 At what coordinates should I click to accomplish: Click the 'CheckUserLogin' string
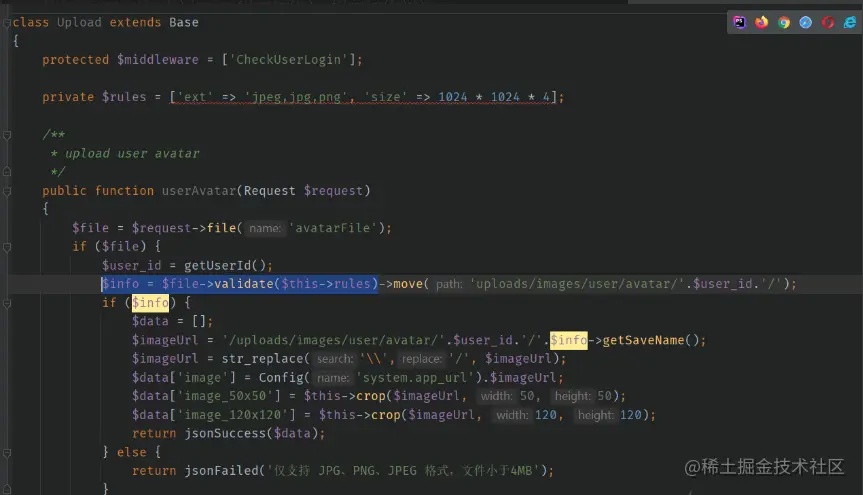(288, 59)
